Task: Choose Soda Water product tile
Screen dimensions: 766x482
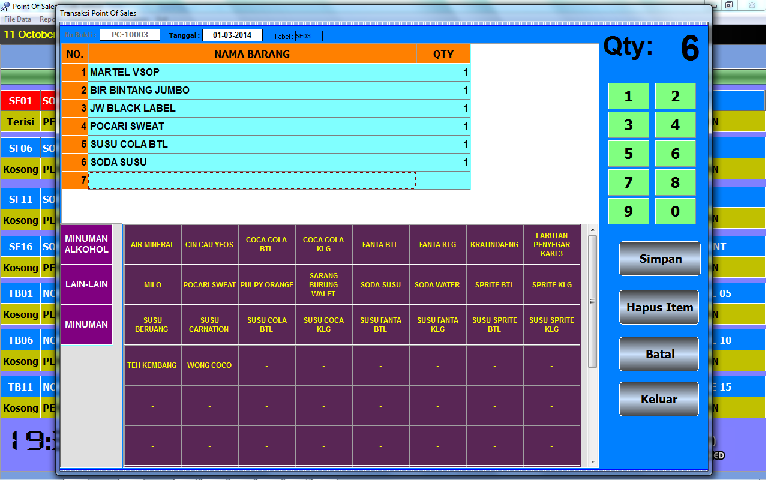Action: click(x=437, y=284)
